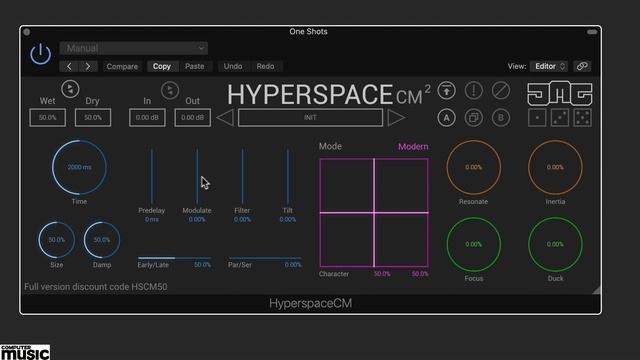
Task: Change the Mode from Modern
Action: (413, 147)
